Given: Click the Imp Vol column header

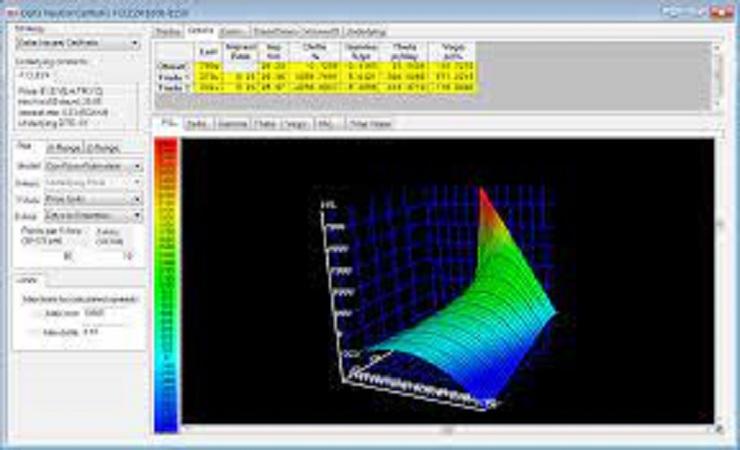Looking at the screenshot, I should click(274, 51).
